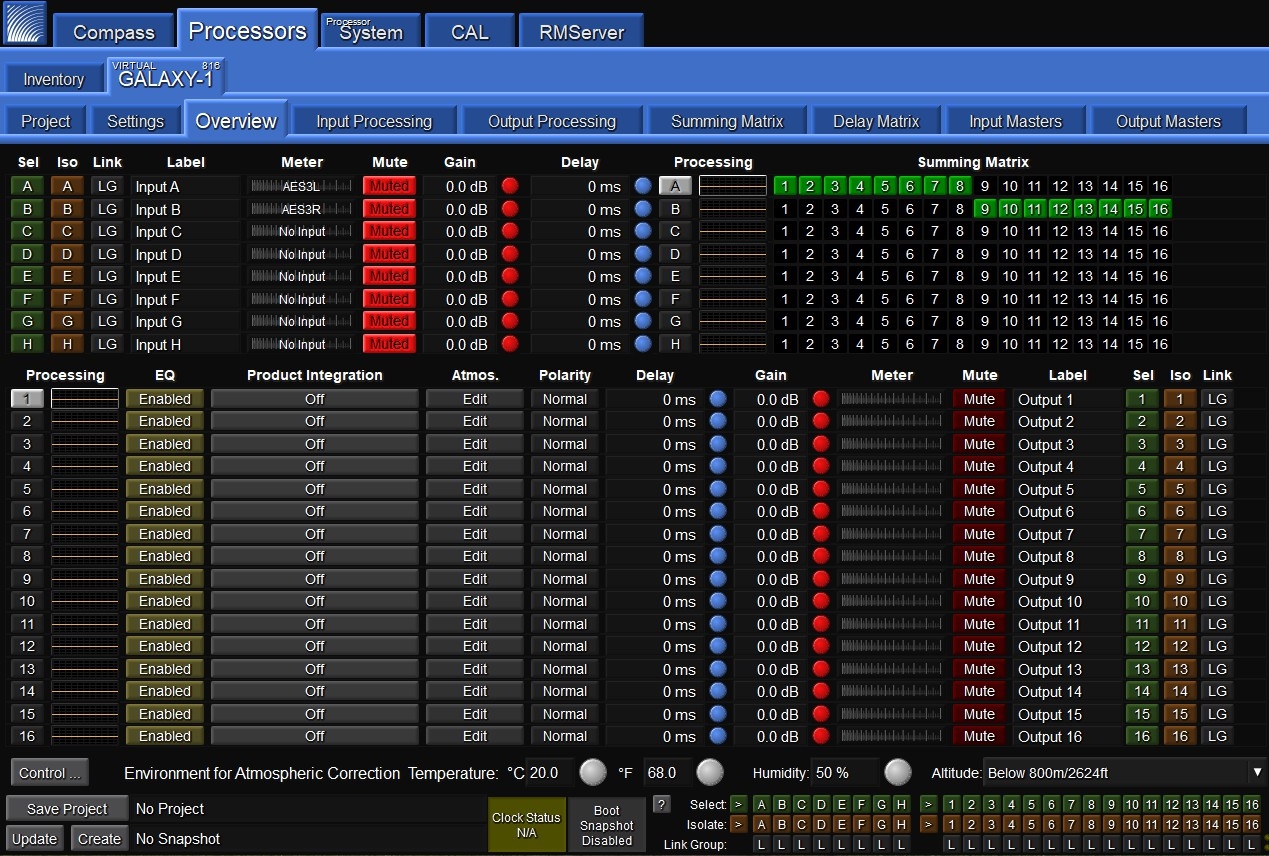Click the Humidity adjustment knob

coord(897,773)
